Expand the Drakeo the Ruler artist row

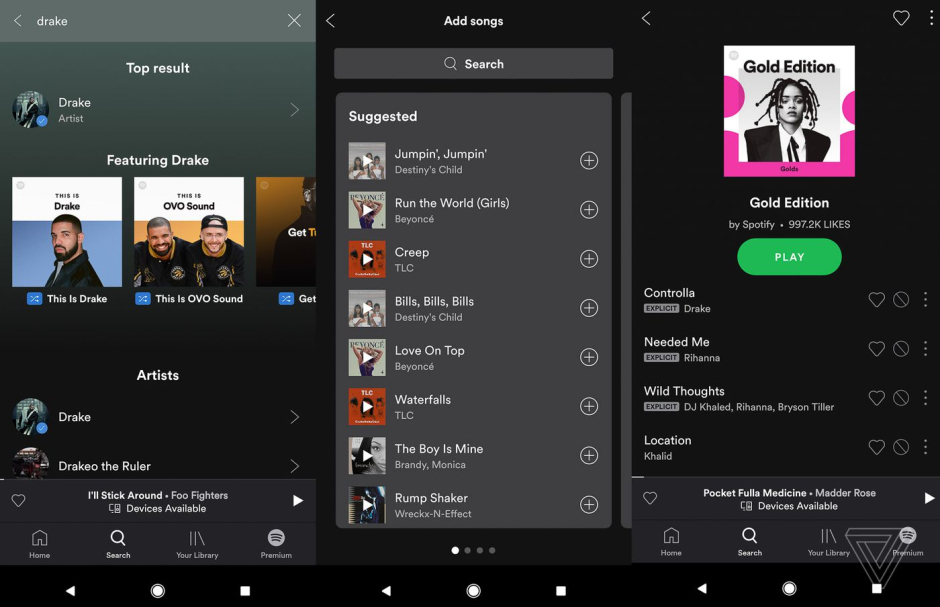click(294, 466)
